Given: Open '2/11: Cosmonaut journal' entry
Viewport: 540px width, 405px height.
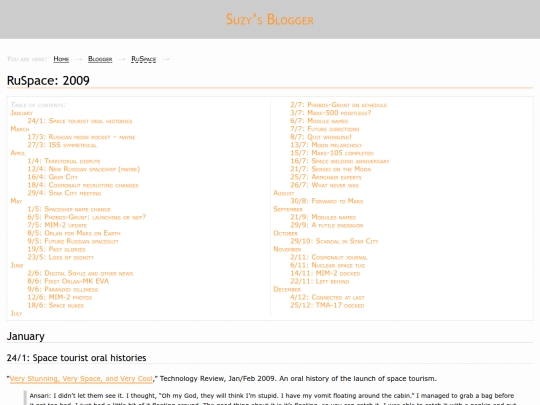Looking at the screenshot, I should [329, 257].
